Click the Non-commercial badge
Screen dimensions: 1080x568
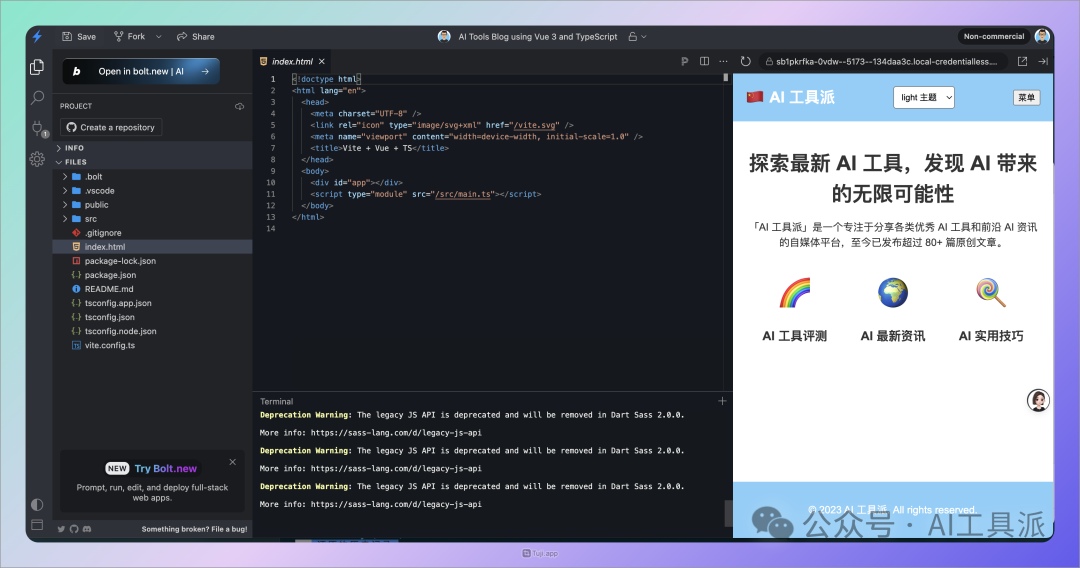993,36
